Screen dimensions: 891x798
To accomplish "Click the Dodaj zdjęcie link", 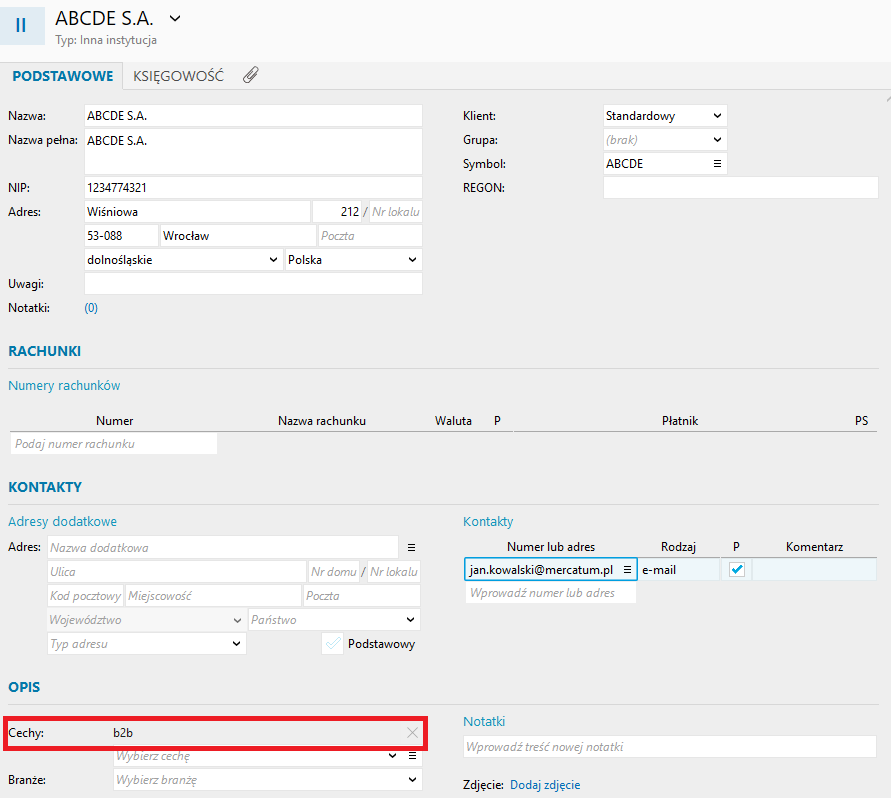I will tap(545, 785).
